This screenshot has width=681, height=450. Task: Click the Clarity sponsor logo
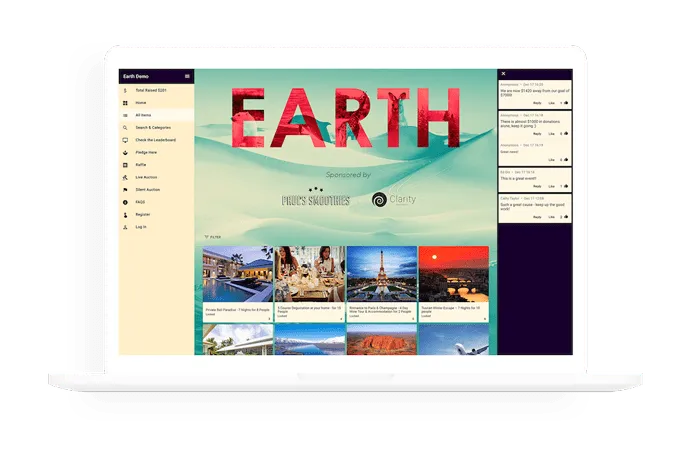(x=394, y=199)
